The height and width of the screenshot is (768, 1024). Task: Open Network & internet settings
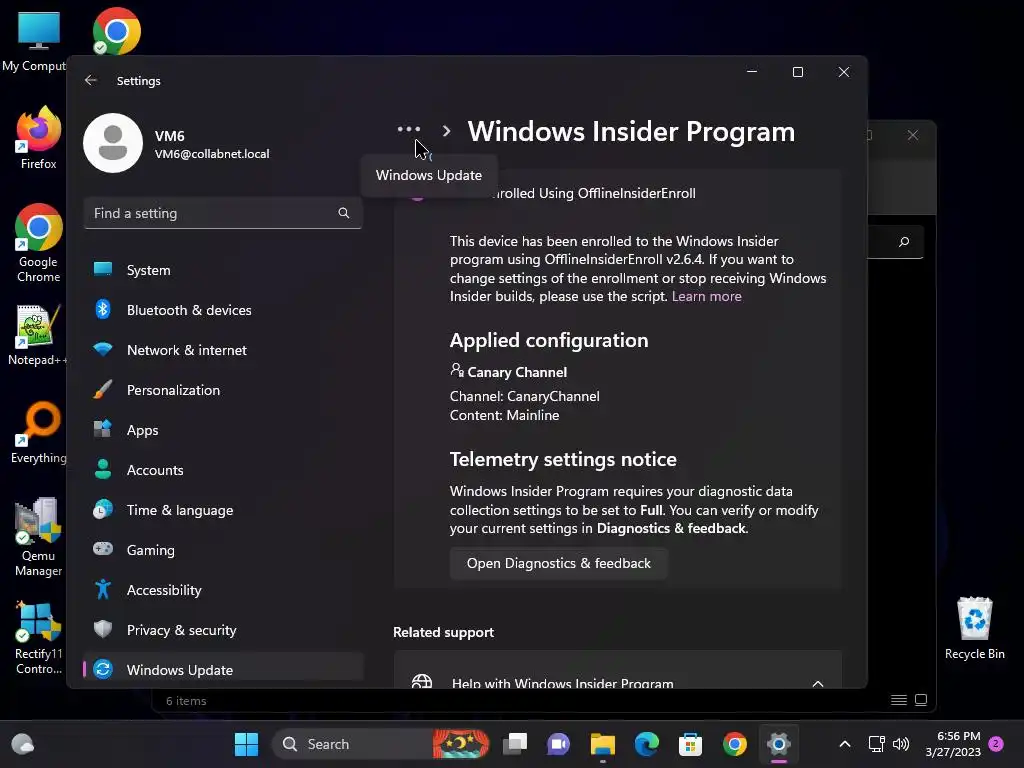223,350
